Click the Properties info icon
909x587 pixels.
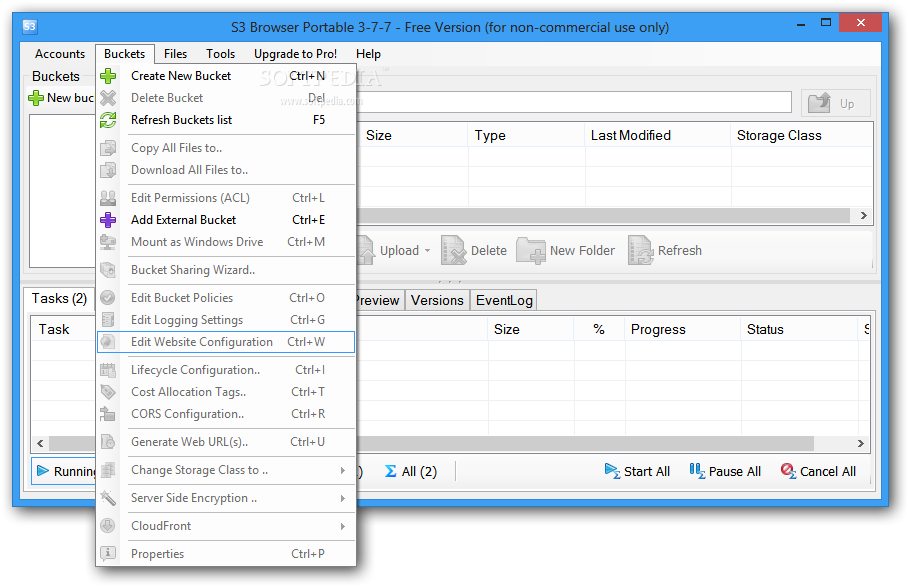pyautogui.click(x=108, y=553)
